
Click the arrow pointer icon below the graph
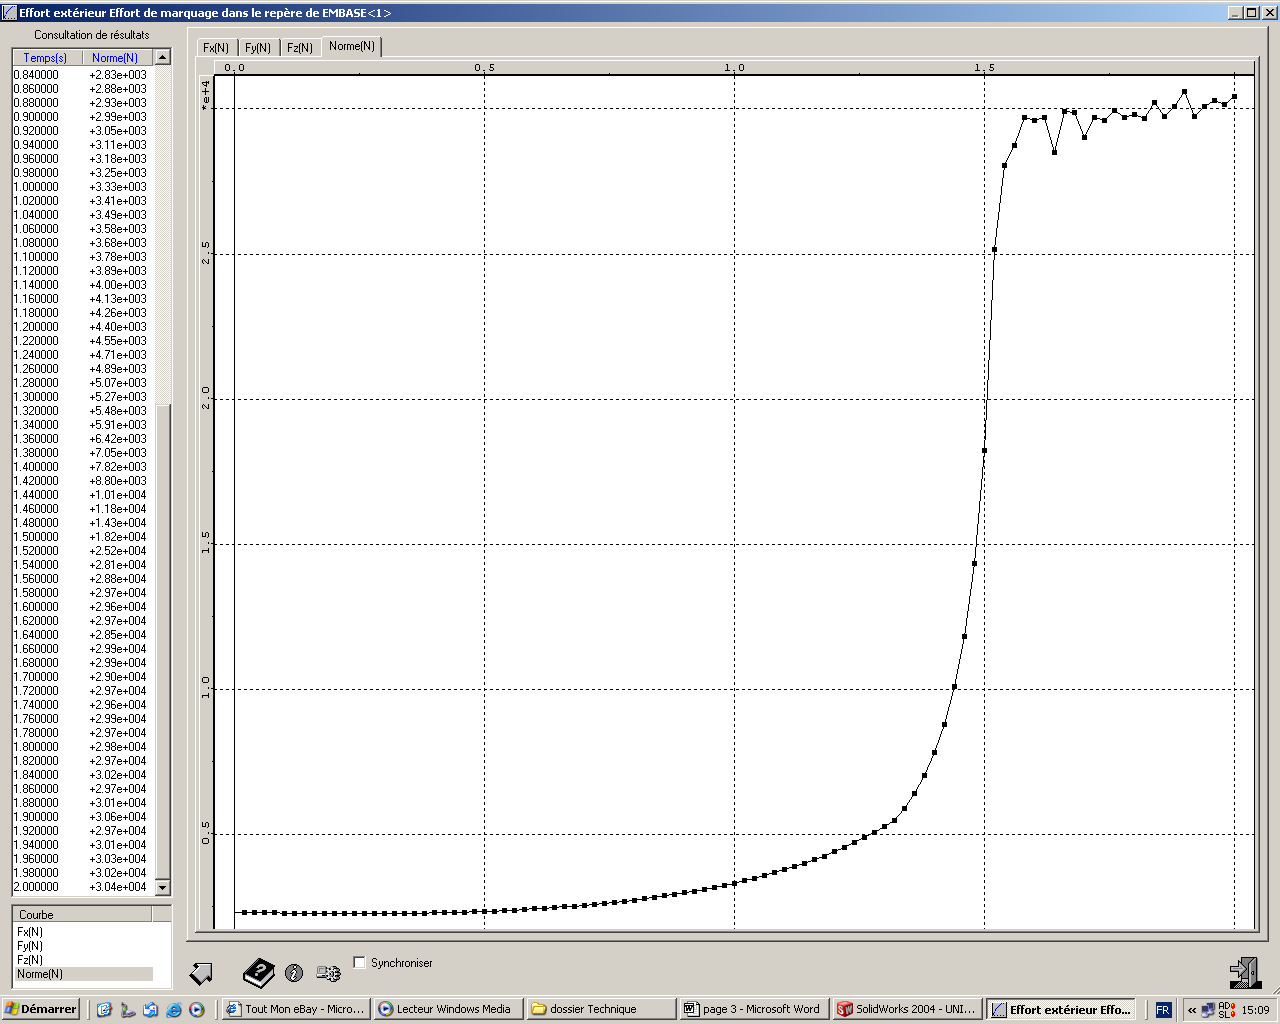click(x=201, y=973)
